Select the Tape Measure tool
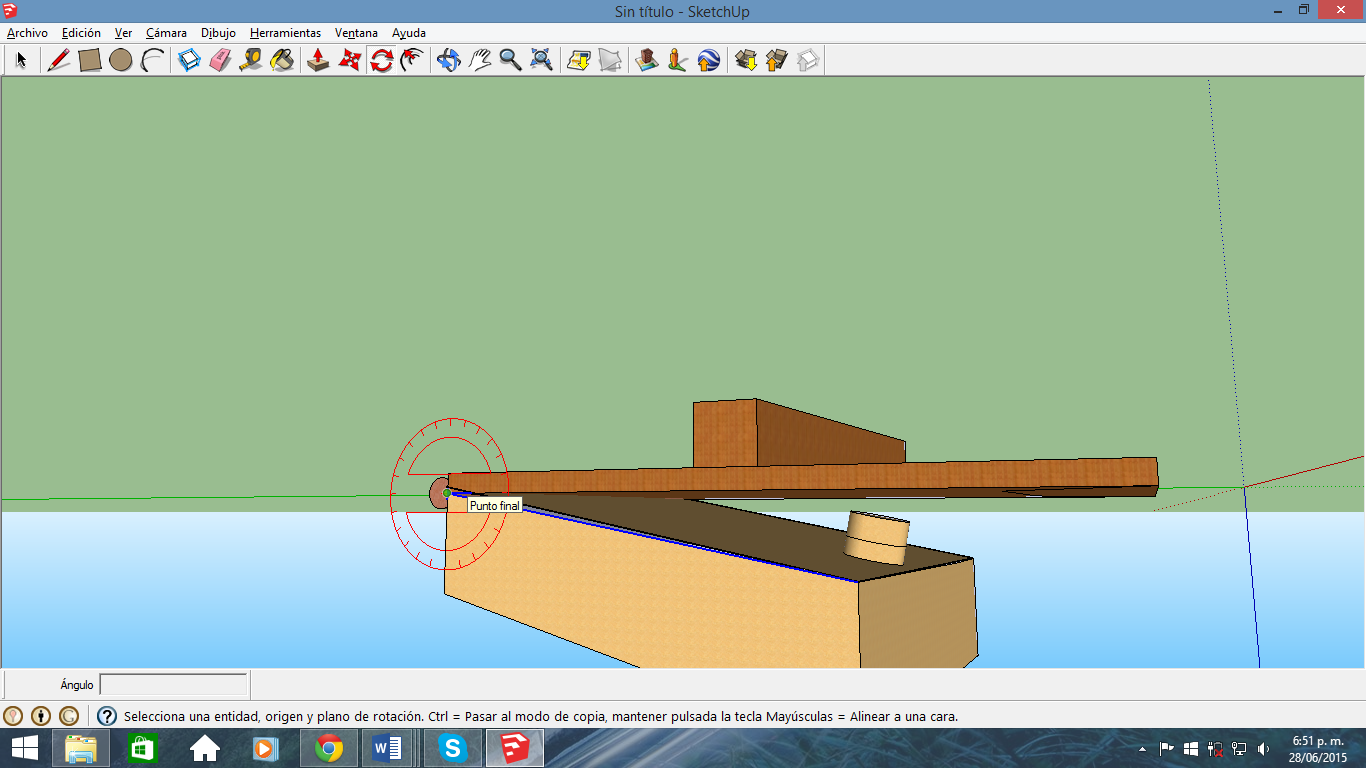 click(x=251, y=60)
